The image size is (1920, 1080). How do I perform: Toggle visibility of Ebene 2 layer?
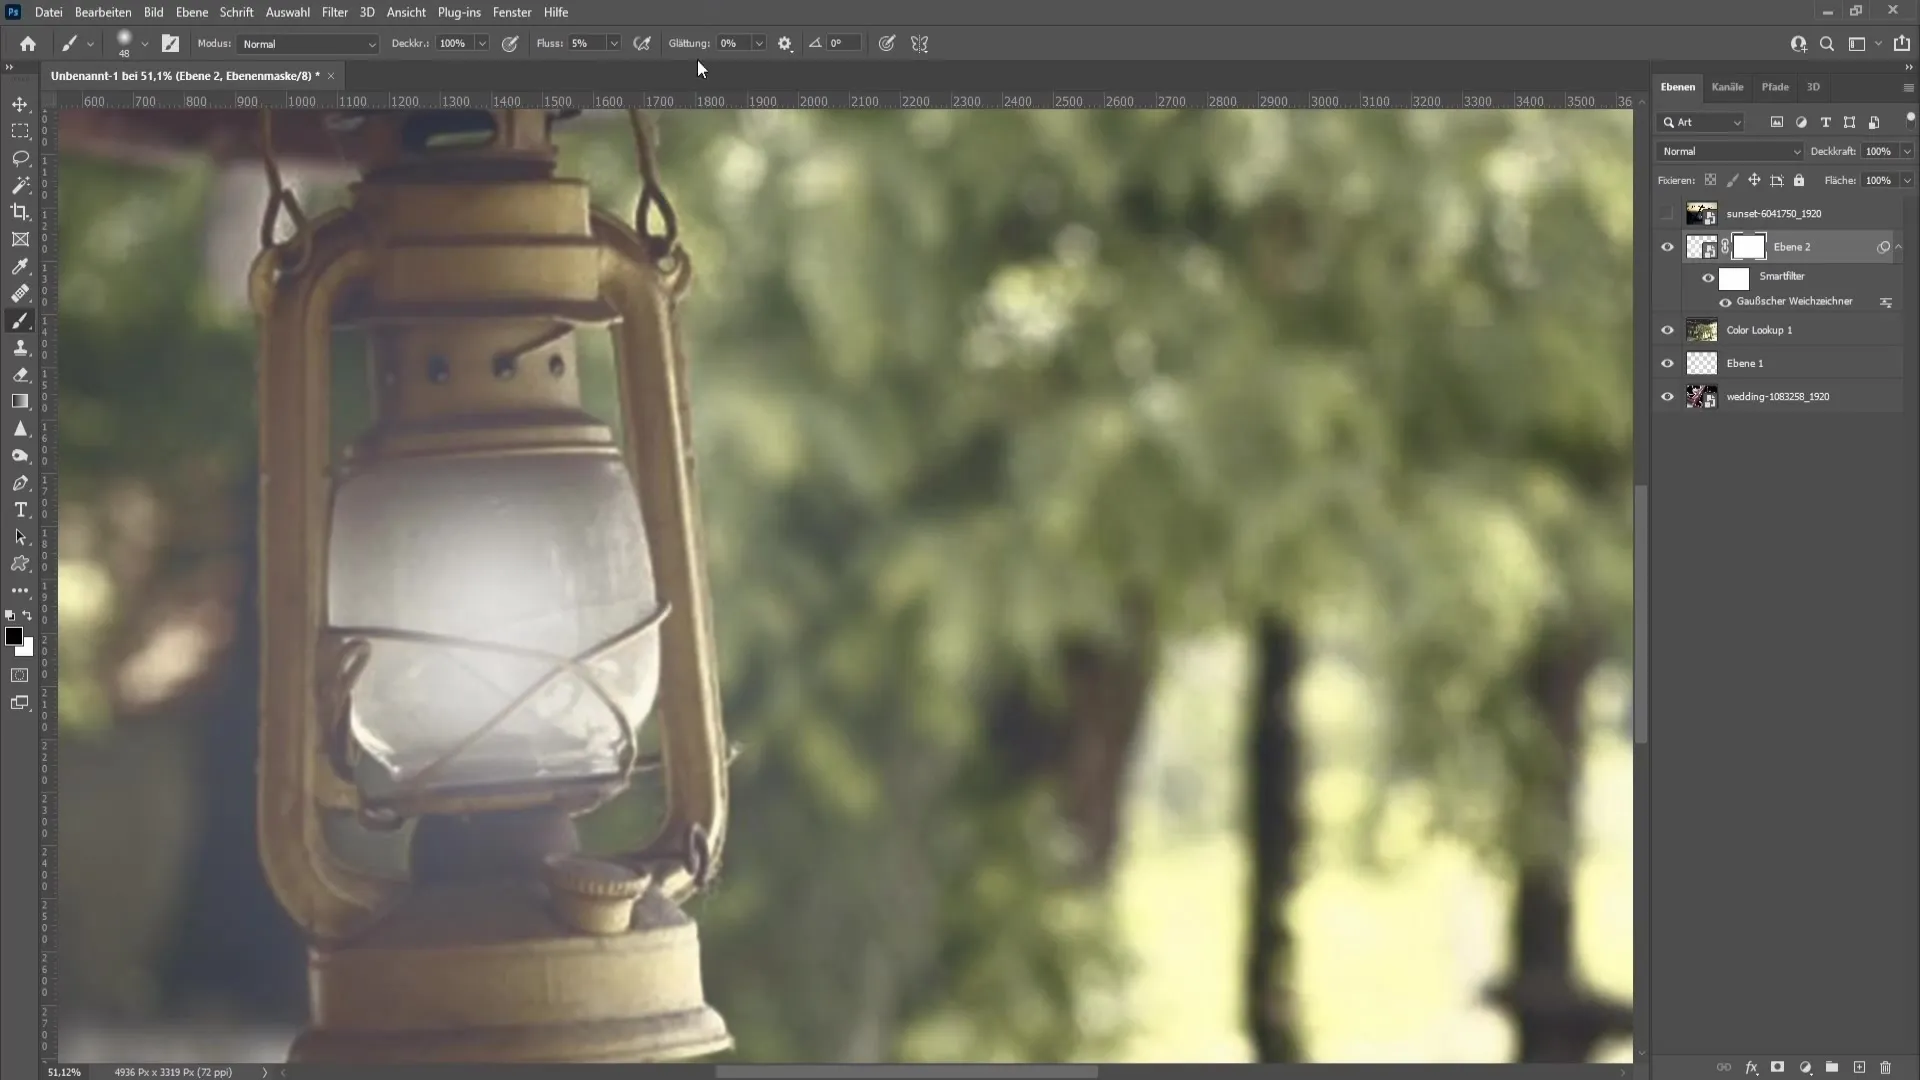[x=1667, y=247]
